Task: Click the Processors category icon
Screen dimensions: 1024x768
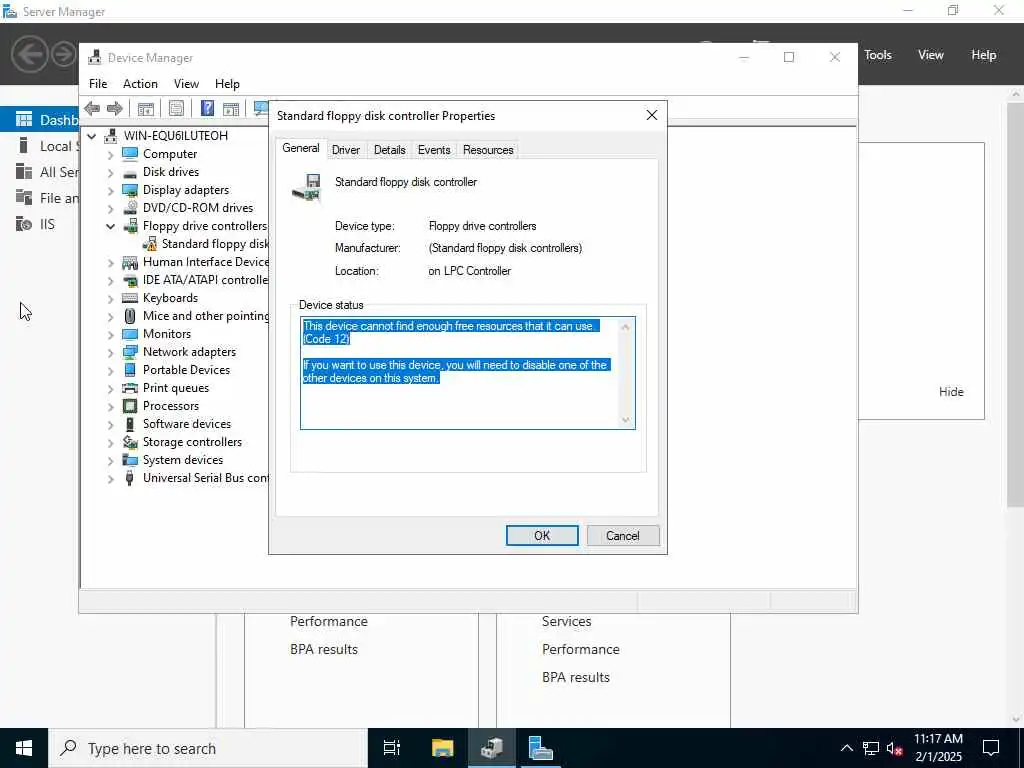Action: point(130,406)
